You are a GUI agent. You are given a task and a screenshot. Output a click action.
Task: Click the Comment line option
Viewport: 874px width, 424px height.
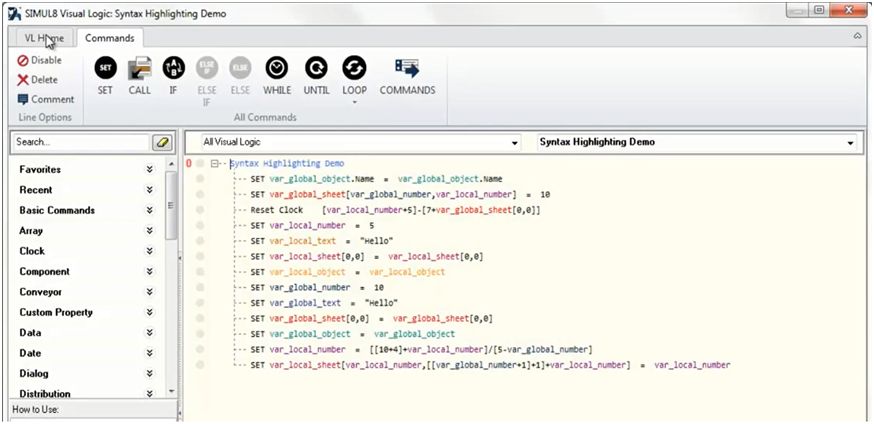point(46,99)
